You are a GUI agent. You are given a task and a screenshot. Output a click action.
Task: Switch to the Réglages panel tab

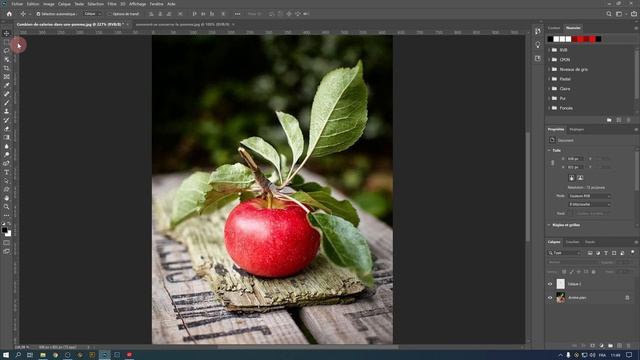click(577, 129)
